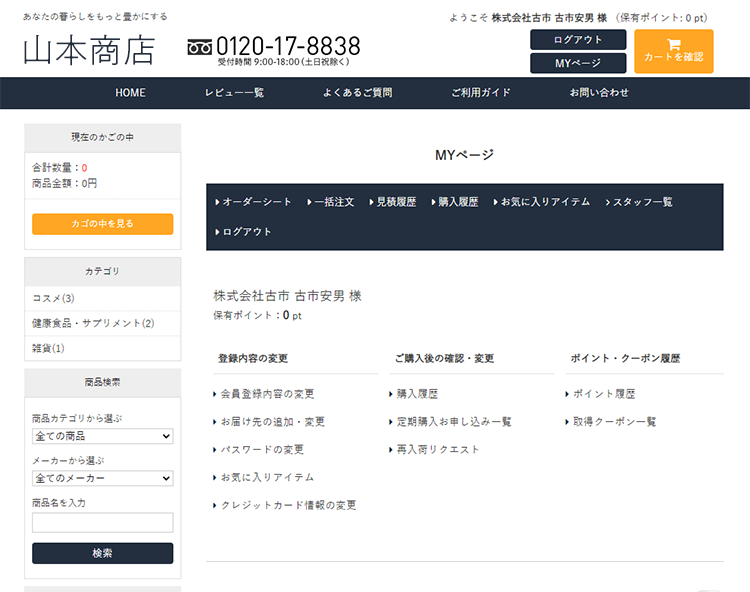Open オーダーシート in MY page menu

256,202
